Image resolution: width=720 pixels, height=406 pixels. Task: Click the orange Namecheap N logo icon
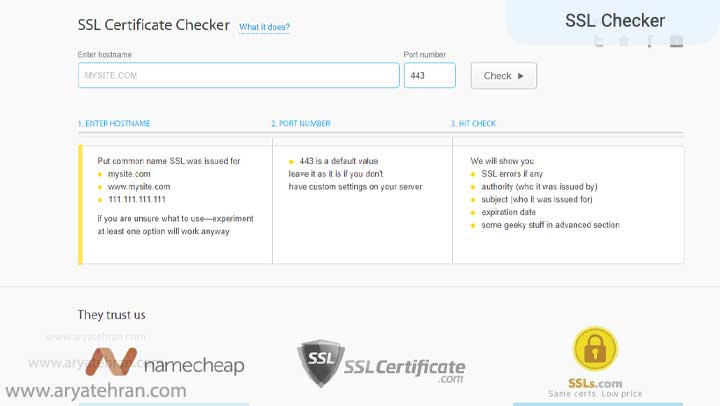[x=112, y=361]
